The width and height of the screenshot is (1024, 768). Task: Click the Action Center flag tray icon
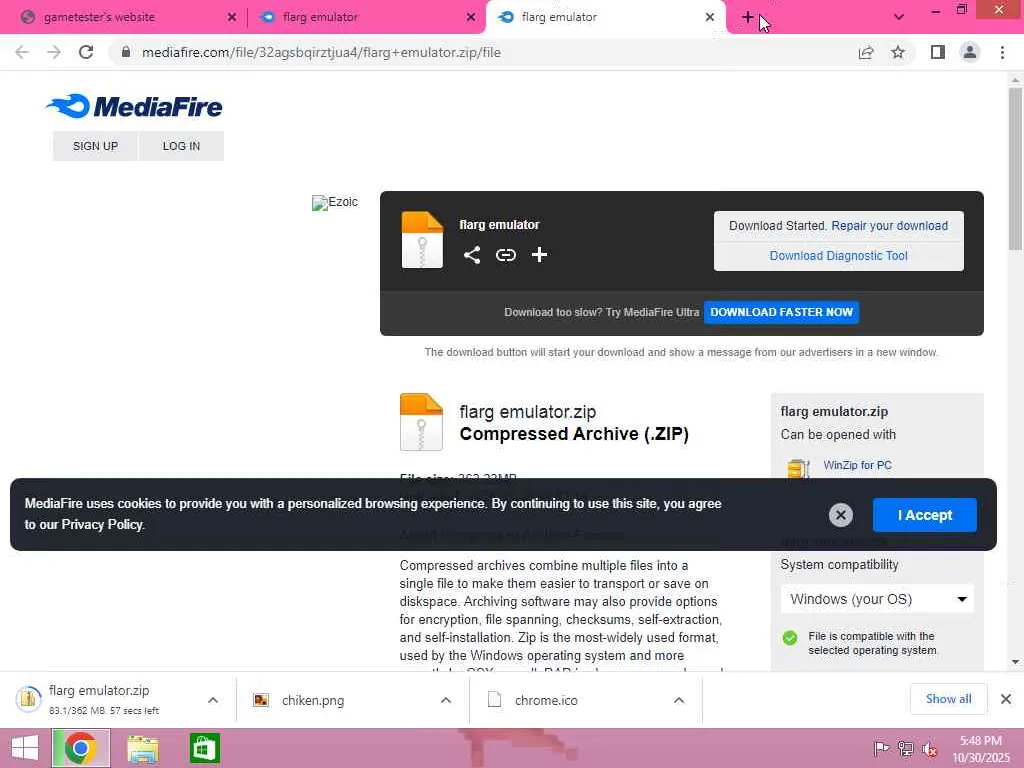click(x=881, y=748)
